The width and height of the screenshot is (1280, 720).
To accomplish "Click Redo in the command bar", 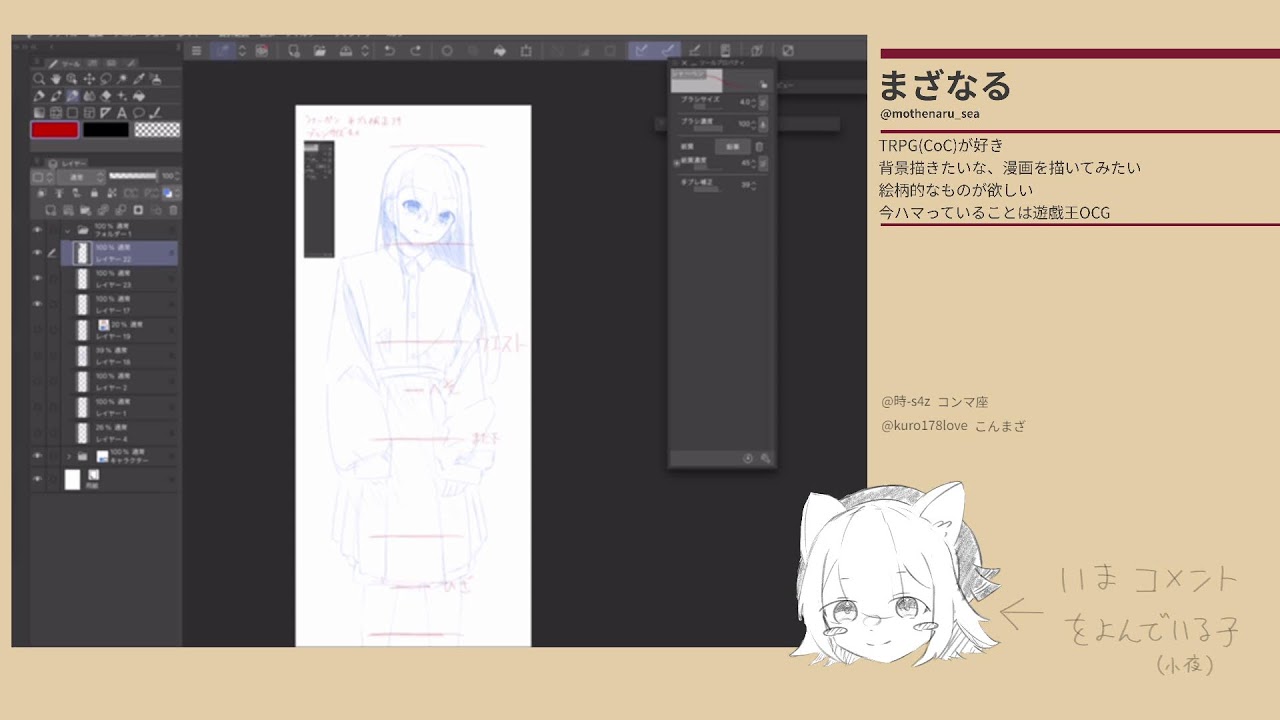I will (x=416, y=50).
